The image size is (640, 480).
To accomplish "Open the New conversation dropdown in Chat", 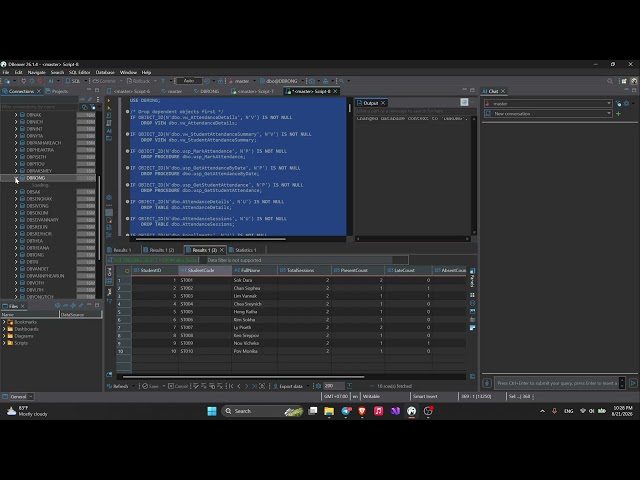I will point(548,114).
